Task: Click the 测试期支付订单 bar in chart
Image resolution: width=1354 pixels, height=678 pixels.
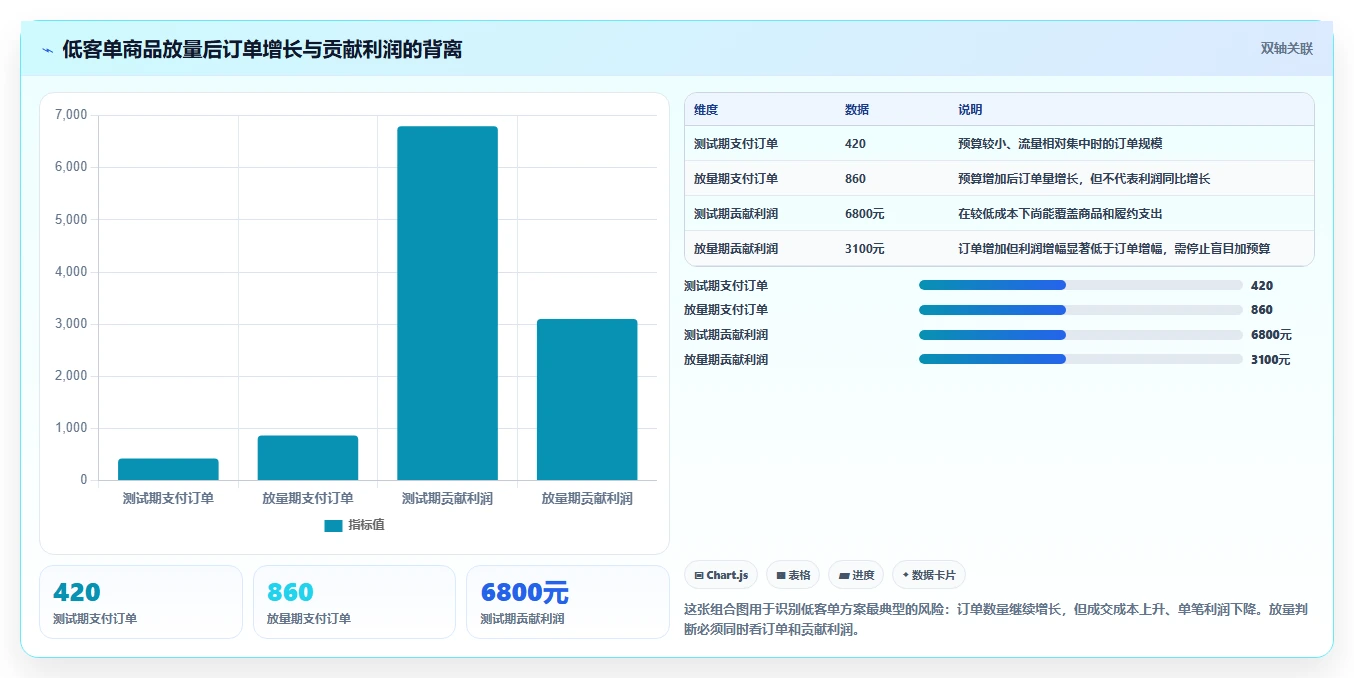Action: point(168,469)
